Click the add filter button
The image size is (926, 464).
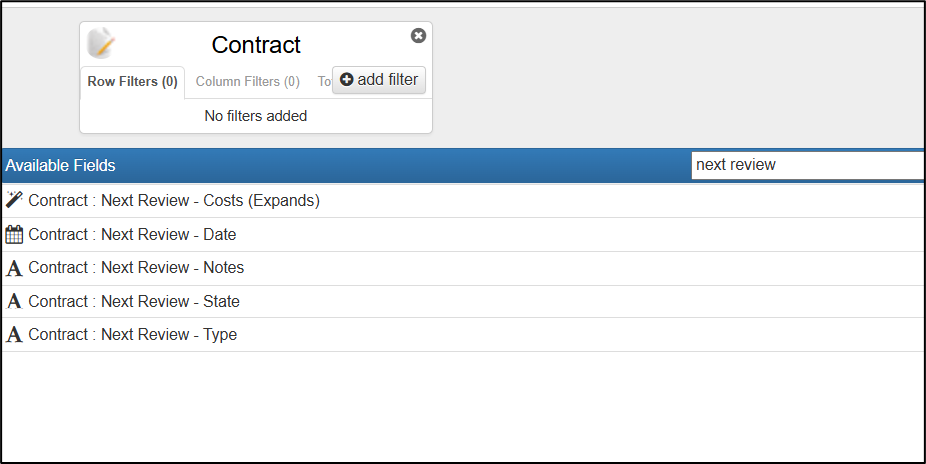(379, 80)
